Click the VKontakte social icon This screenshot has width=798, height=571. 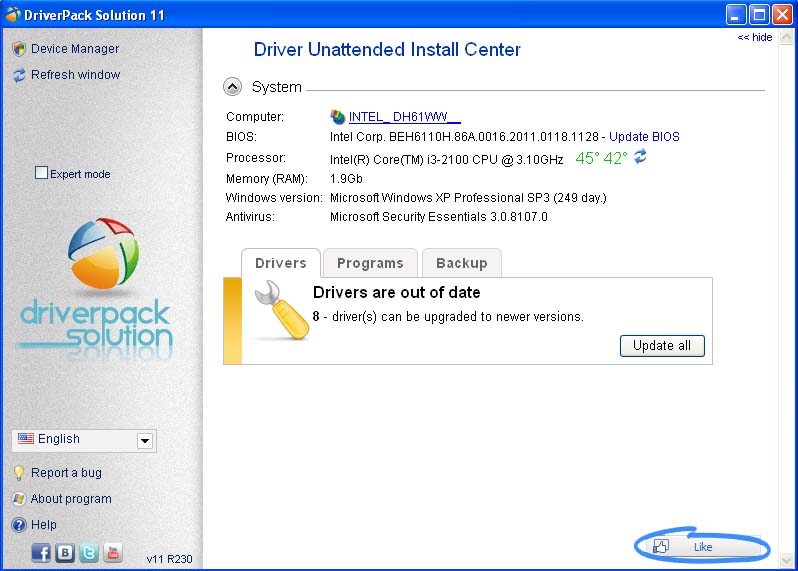65,552
